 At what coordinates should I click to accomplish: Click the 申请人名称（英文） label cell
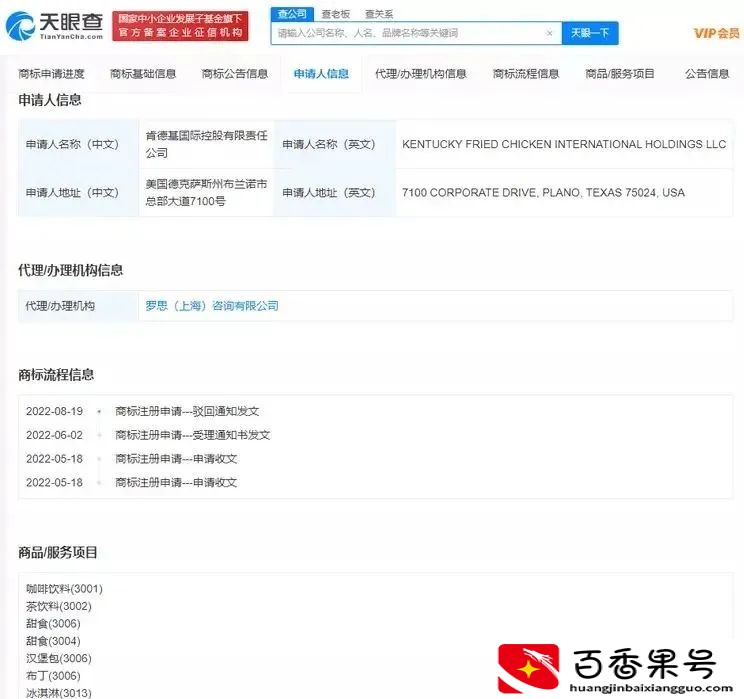coord(335,144)
